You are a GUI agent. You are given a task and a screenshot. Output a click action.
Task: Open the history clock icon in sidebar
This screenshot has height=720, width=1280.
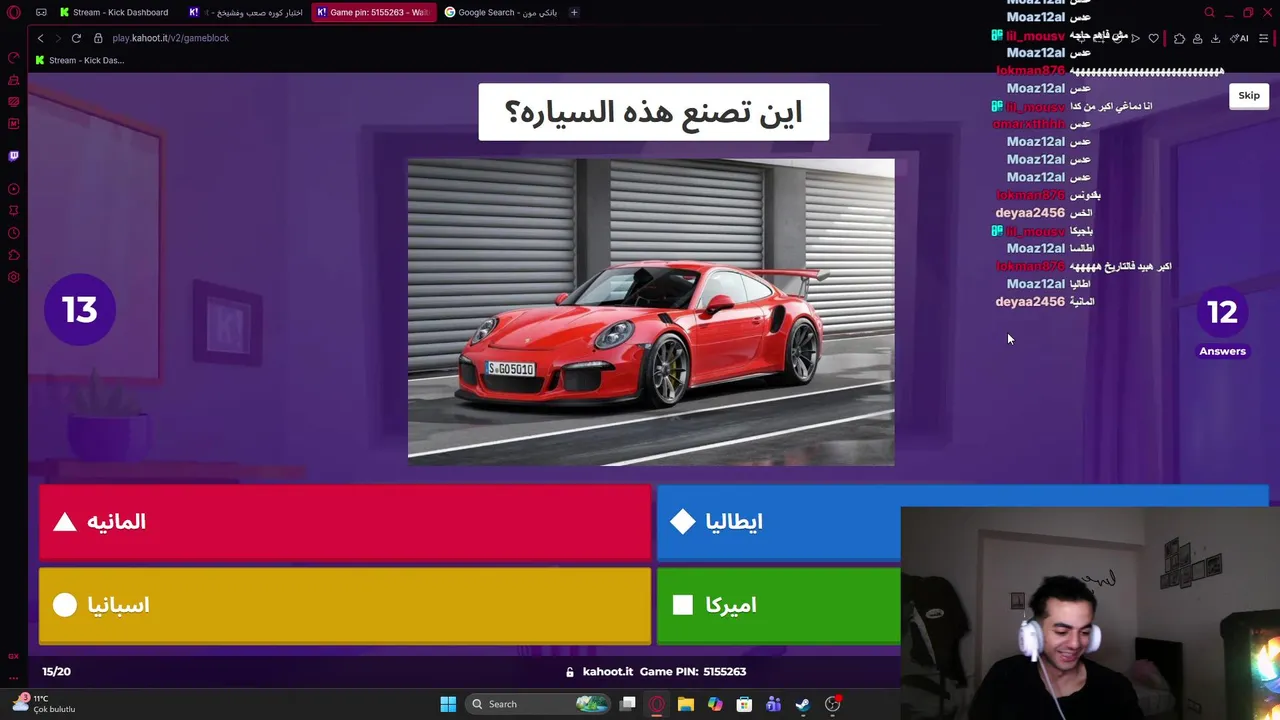[14, 233]
